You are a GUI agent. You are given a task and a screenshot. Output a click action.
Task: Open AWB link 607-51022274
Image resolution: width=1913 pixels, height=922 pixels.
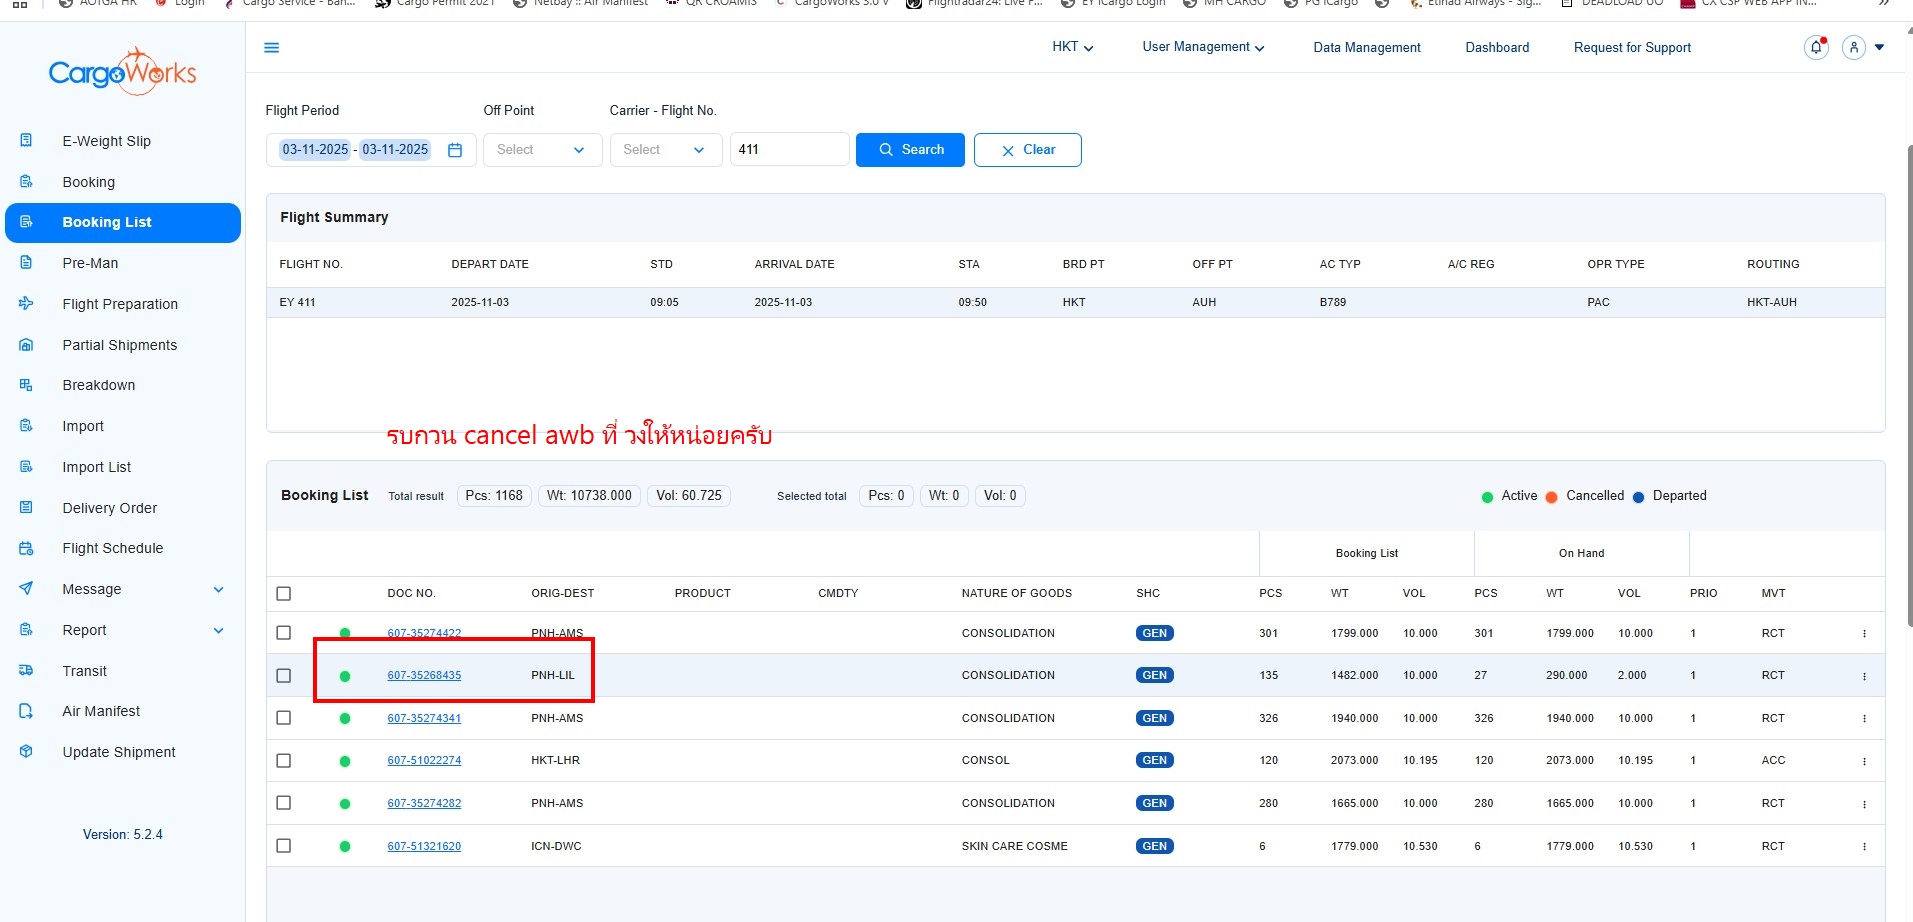click(424, 761)
